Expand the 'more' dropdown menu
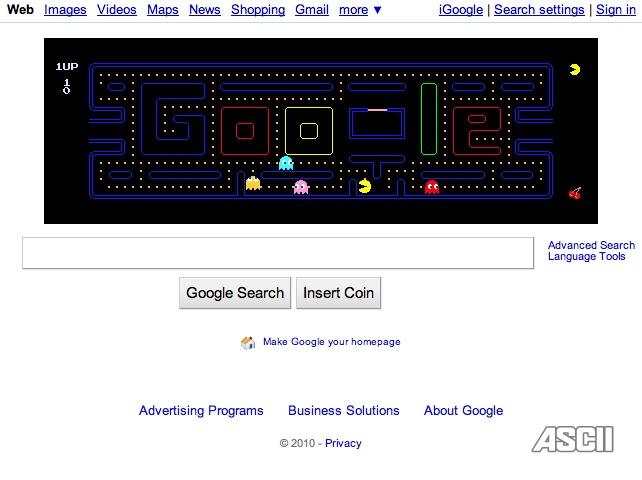Screen dimensions: 642x480 pyautogui.click(x=360, y=10)
